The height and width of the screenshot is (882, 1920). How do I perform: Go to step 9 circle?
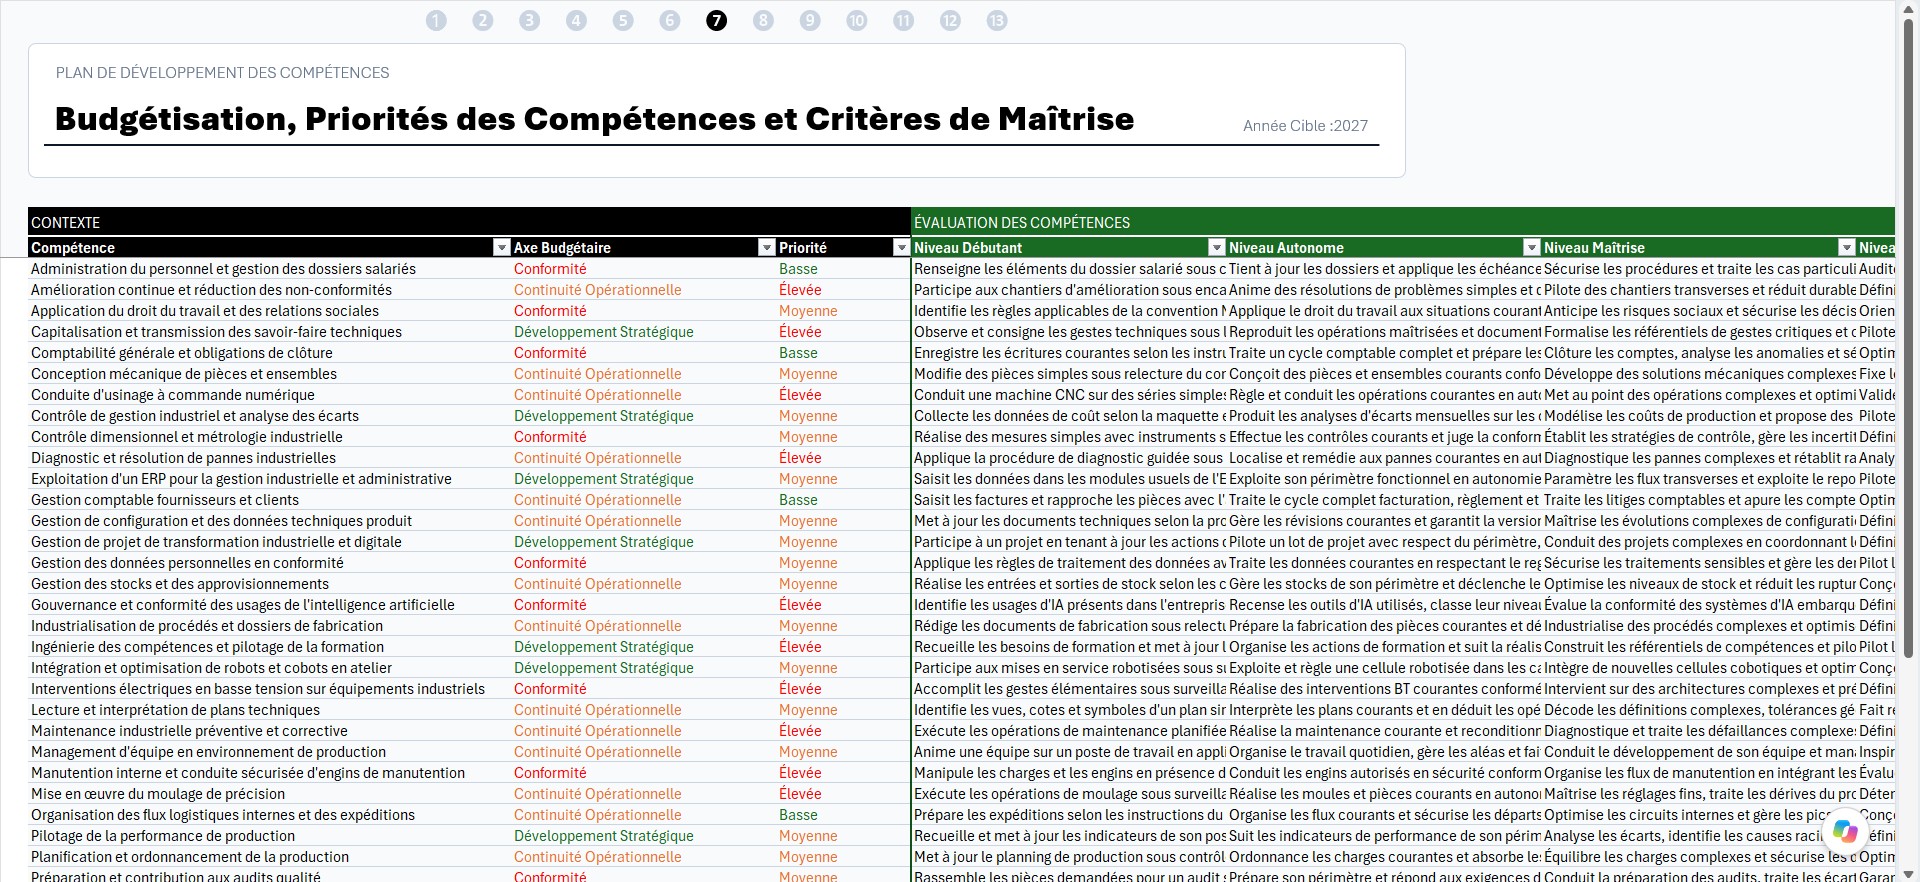click(x=810, y=20)
